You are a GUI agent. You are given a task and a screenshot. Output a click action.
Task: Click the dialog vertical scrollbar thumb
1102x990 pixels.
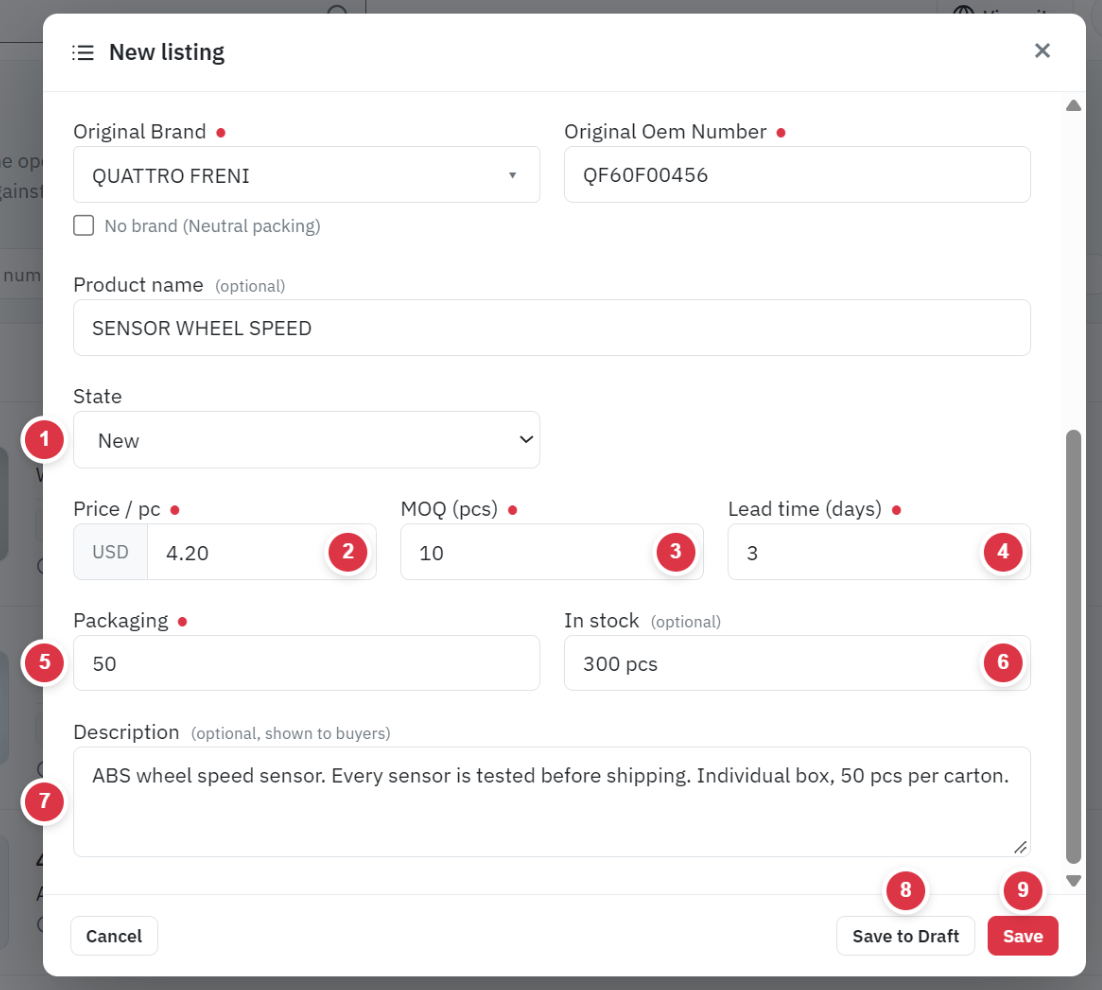pyautogui.click(x=1073, y=646)
